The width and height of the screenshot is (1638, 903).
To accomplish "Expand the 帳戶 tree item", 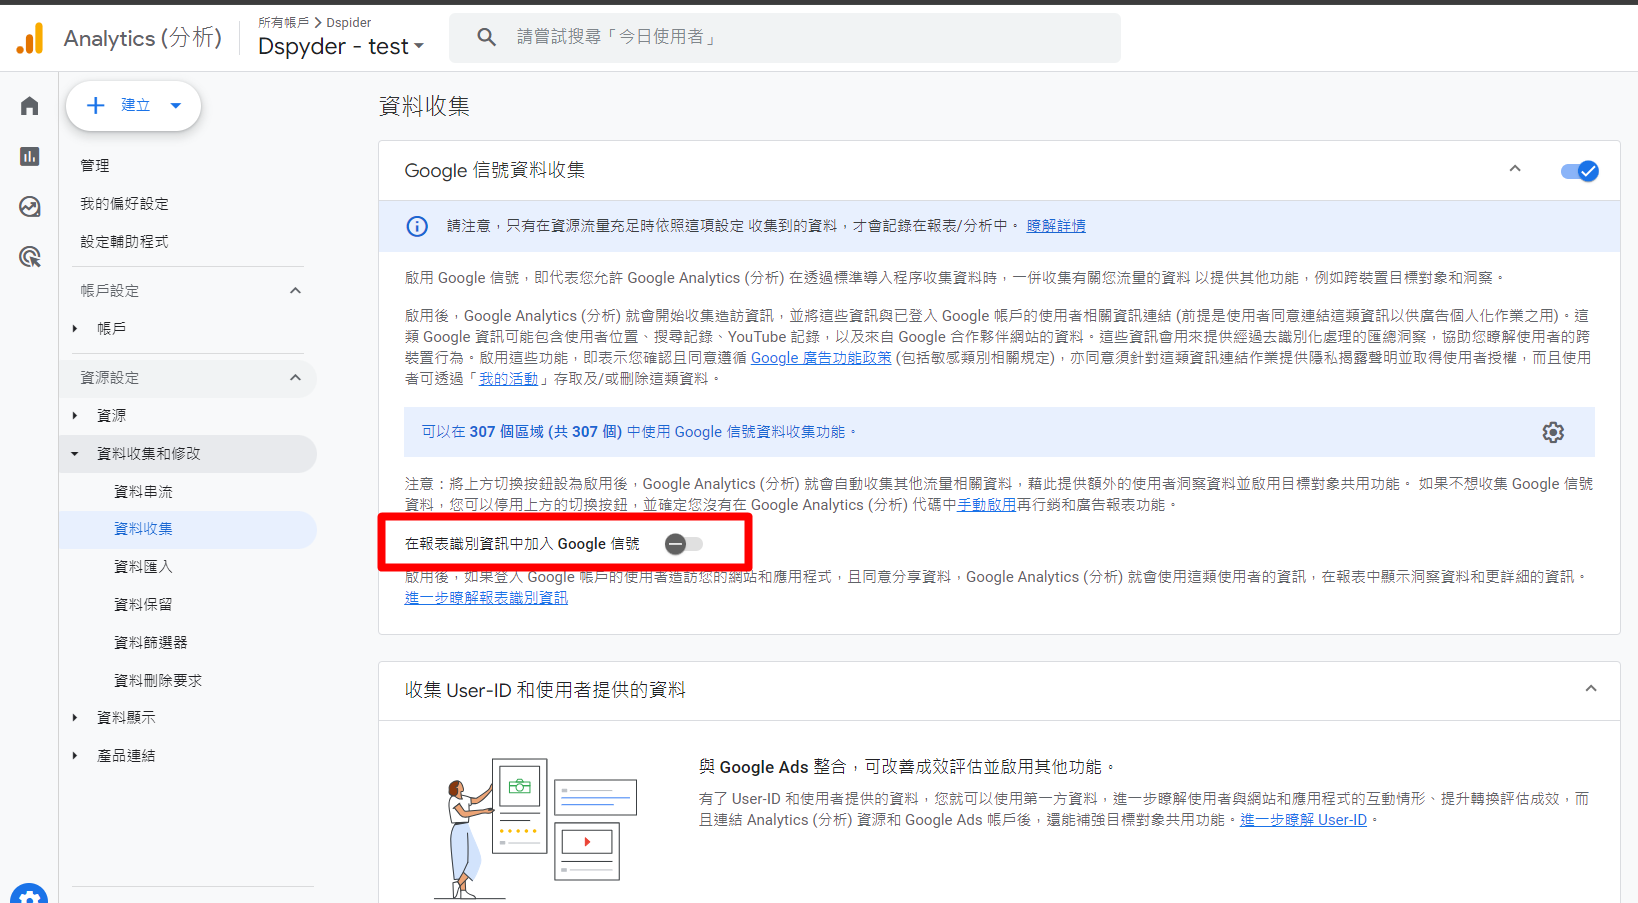I will coord(75,328).
